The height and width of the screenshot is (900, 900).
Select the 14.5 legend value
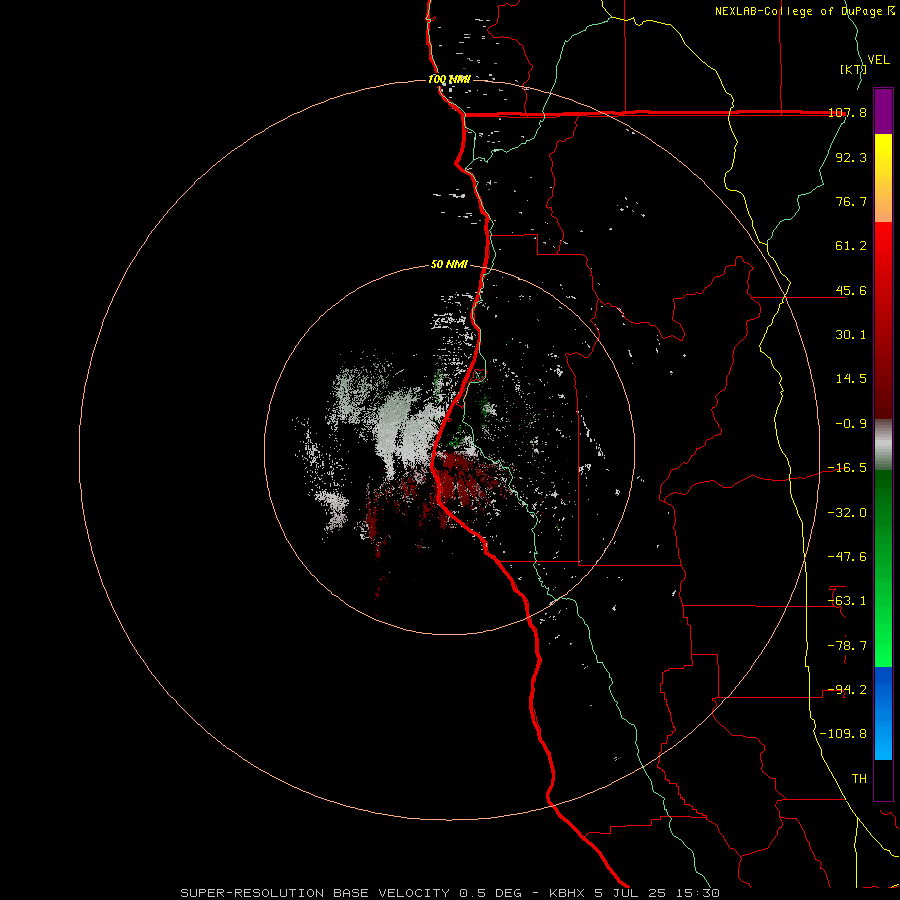pos(851,379)
